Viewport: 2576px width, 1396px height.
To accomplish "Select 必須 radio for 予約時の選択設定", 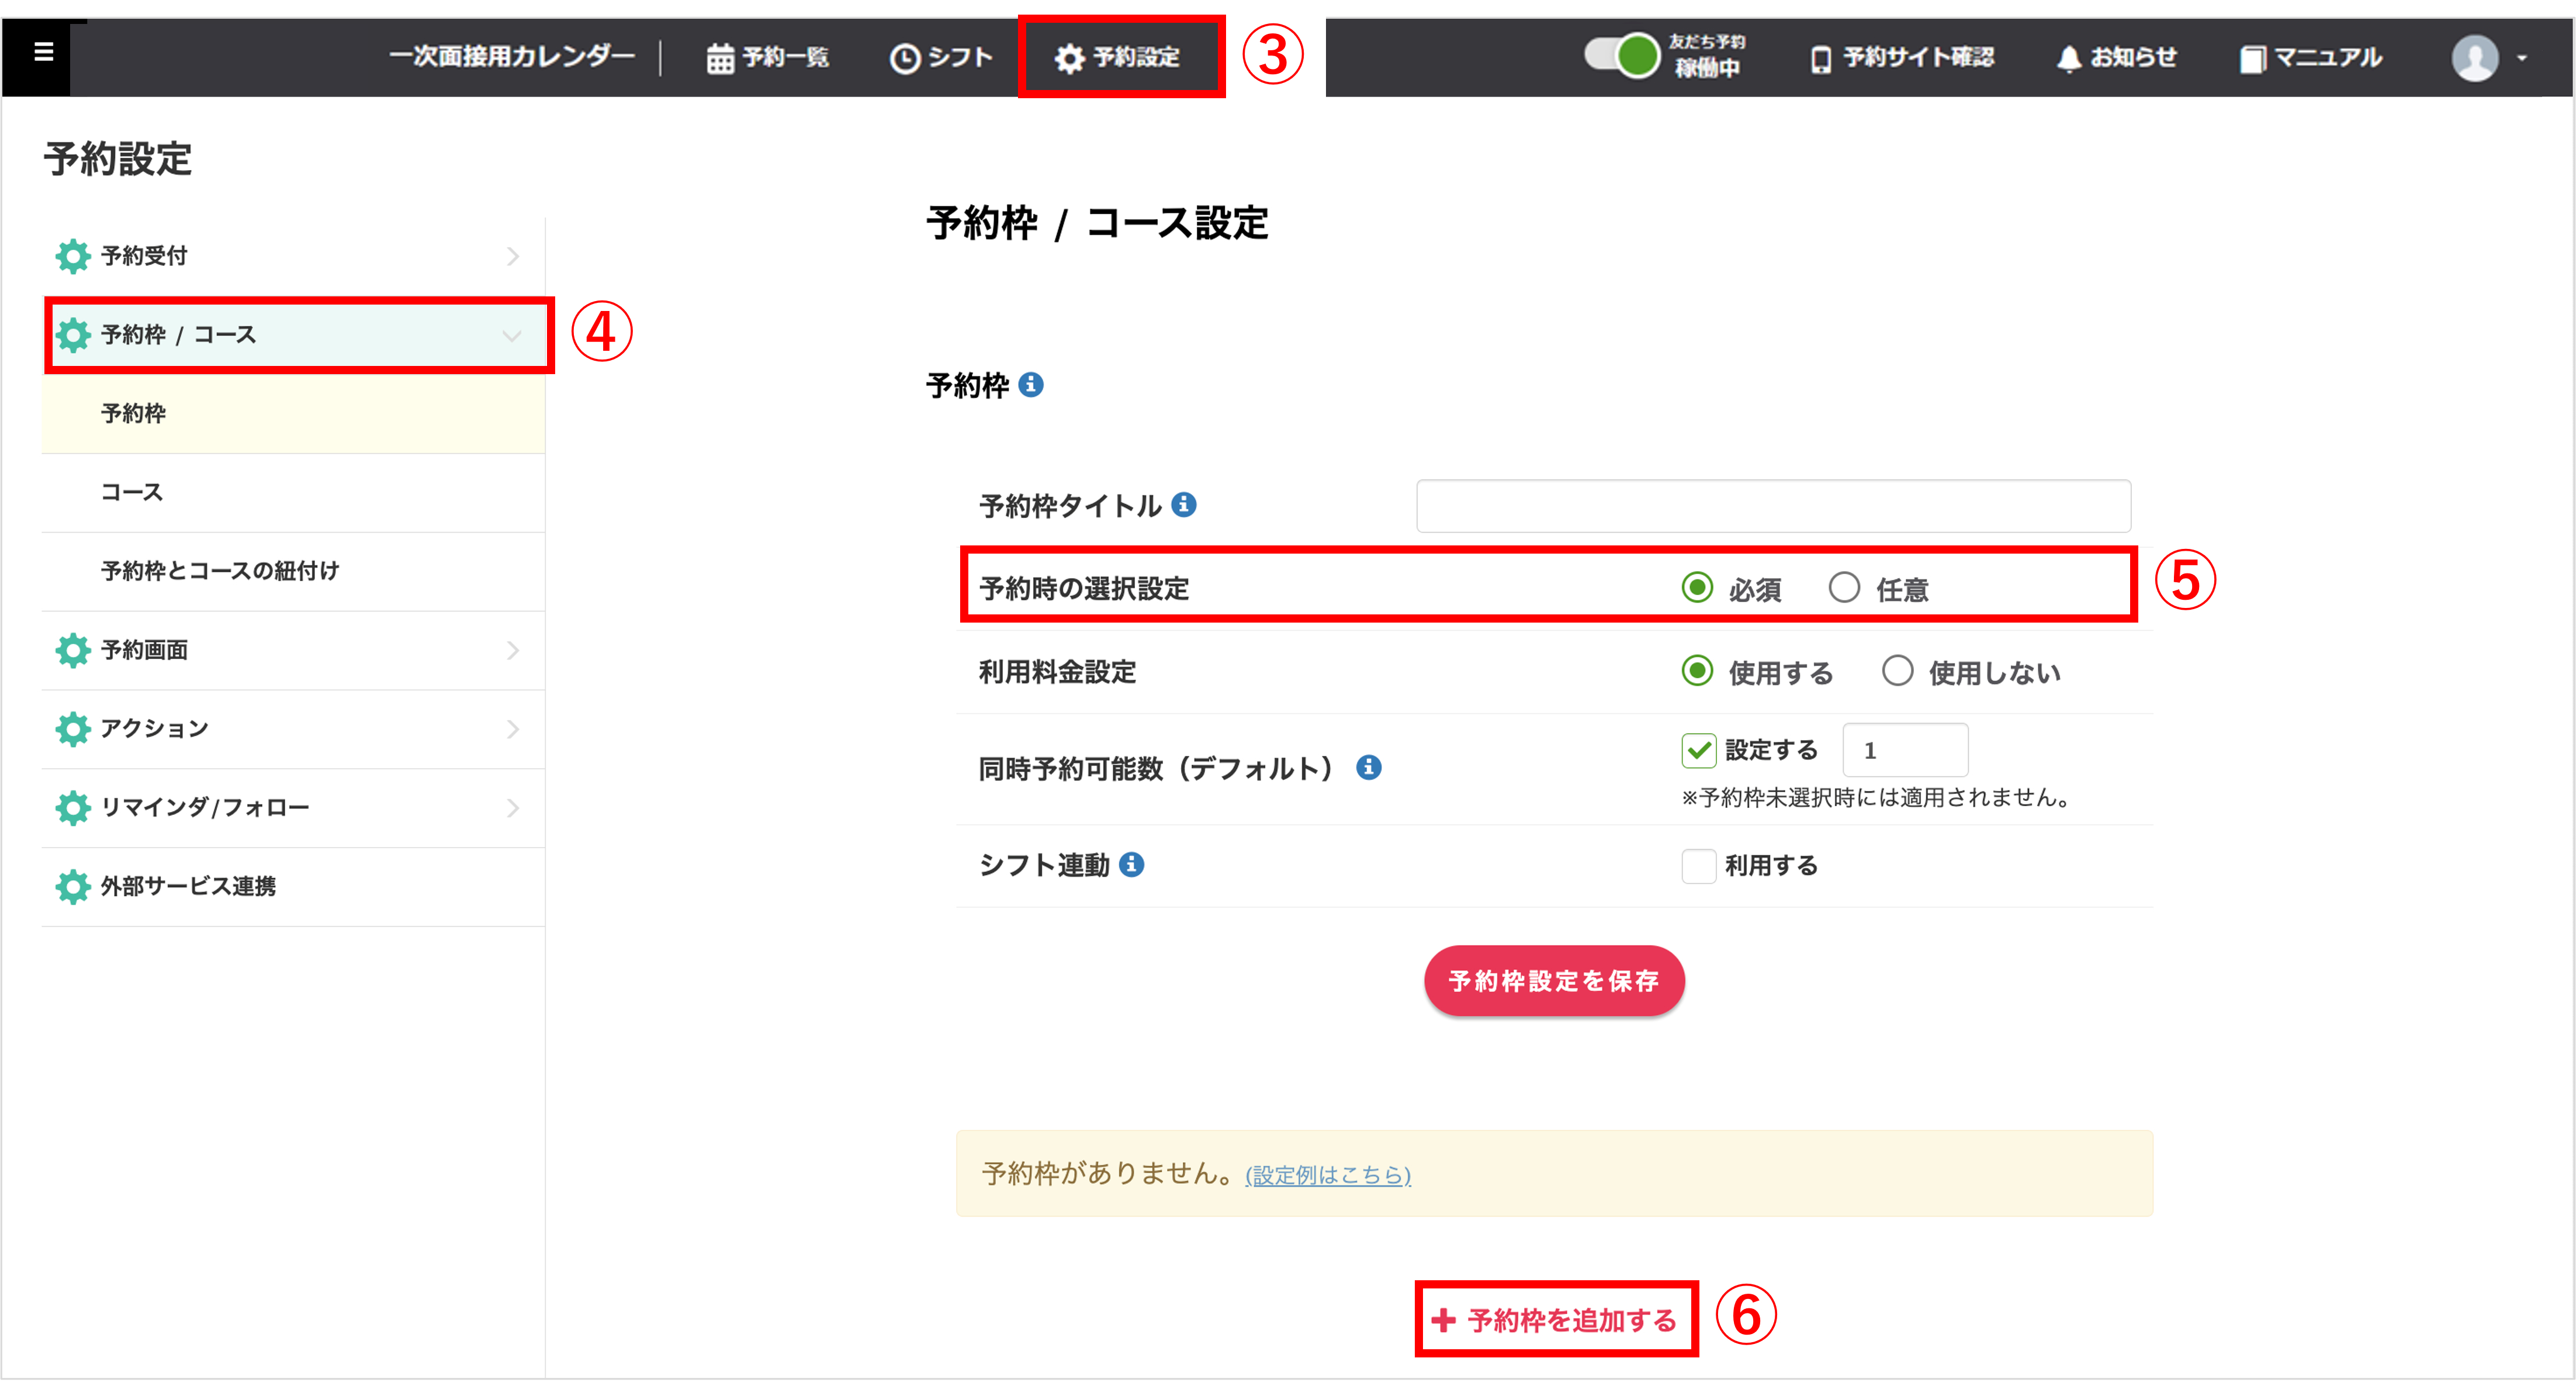I will coord(1697,587).
